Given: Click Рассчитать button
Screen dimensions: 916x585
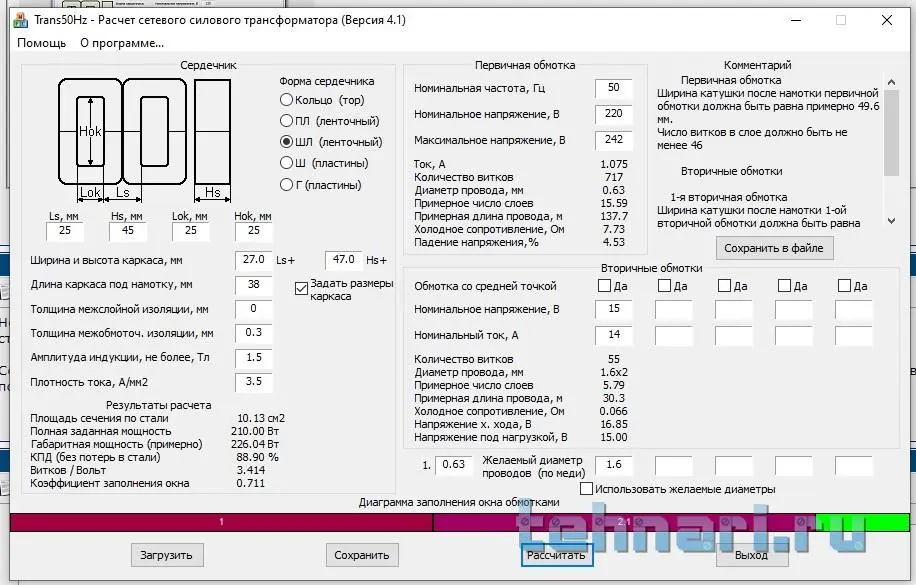Looking at the screenshot, I should point(557,555).
